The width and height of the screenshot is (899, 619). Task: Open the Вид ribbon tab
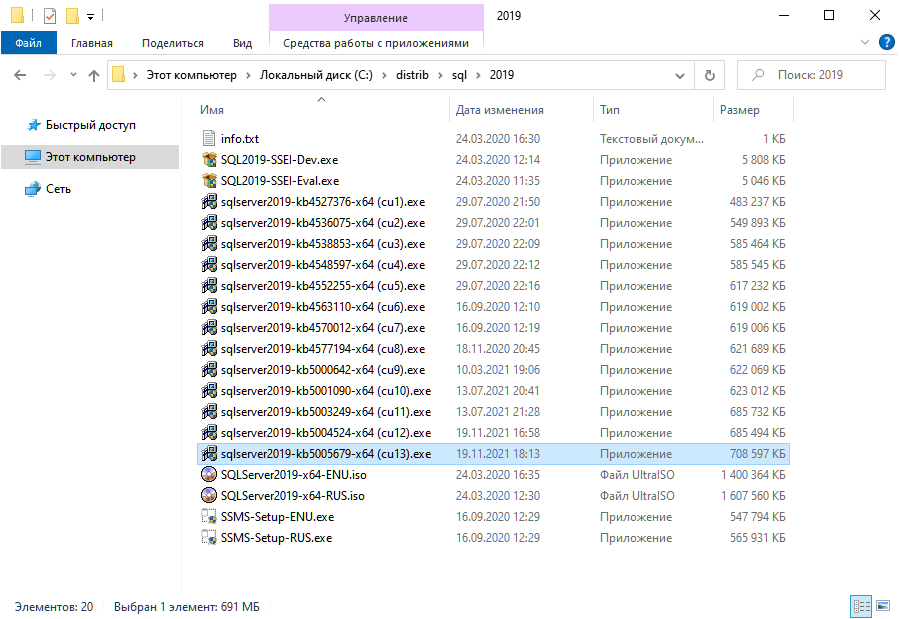[243, 43]
